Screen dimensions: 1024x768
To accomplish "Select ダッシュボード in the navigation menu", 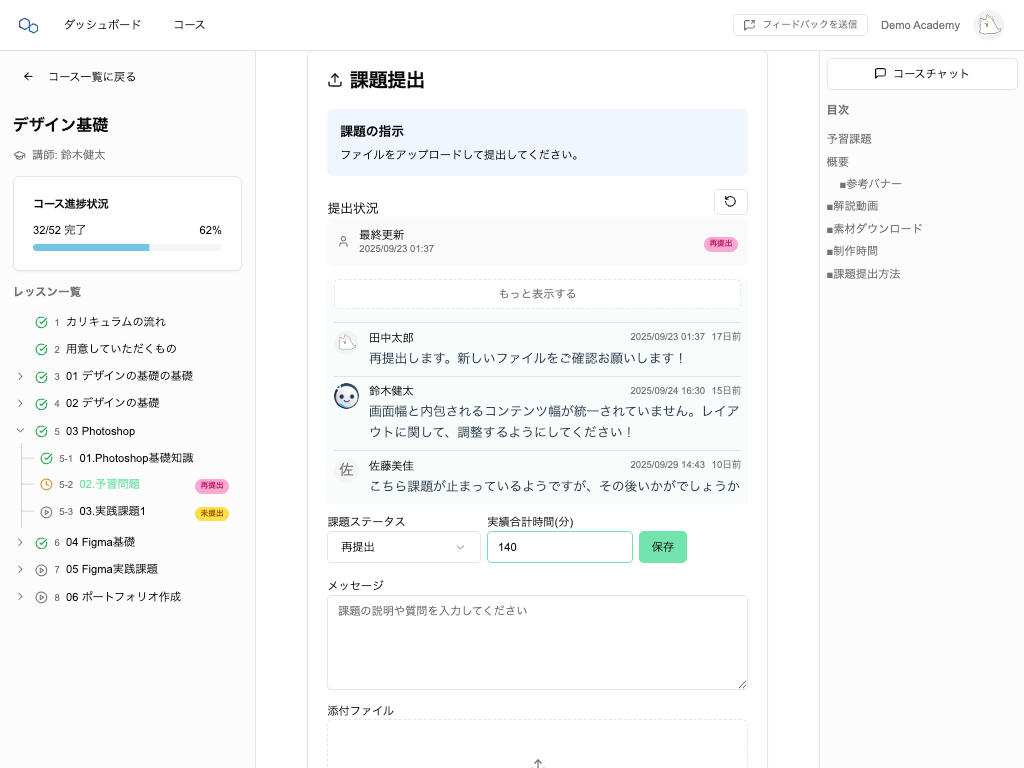I will [x=101, y=25].
